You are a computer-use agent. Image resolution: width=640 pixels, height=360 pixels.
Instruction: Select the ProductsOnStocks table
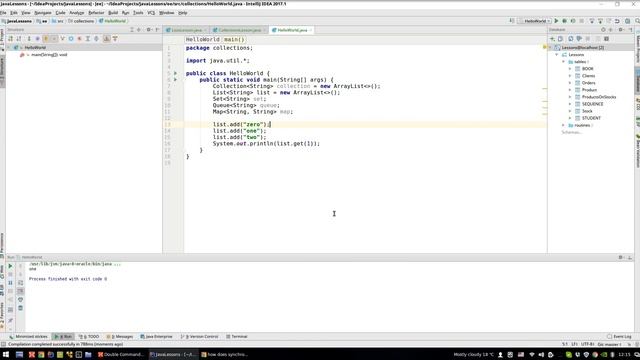pyautogui.click(x=598, y=97)
